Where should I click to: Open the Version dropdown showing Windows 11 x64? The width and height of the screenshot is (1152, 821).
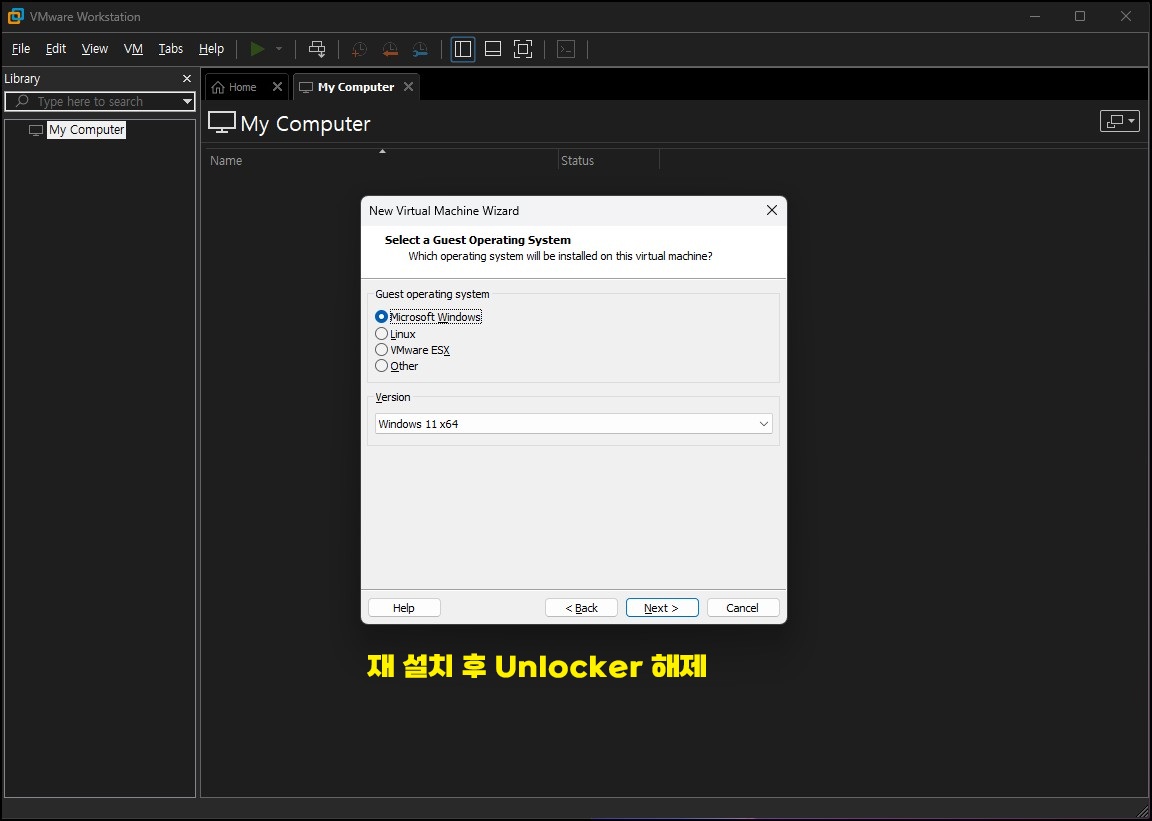(573, 424)
